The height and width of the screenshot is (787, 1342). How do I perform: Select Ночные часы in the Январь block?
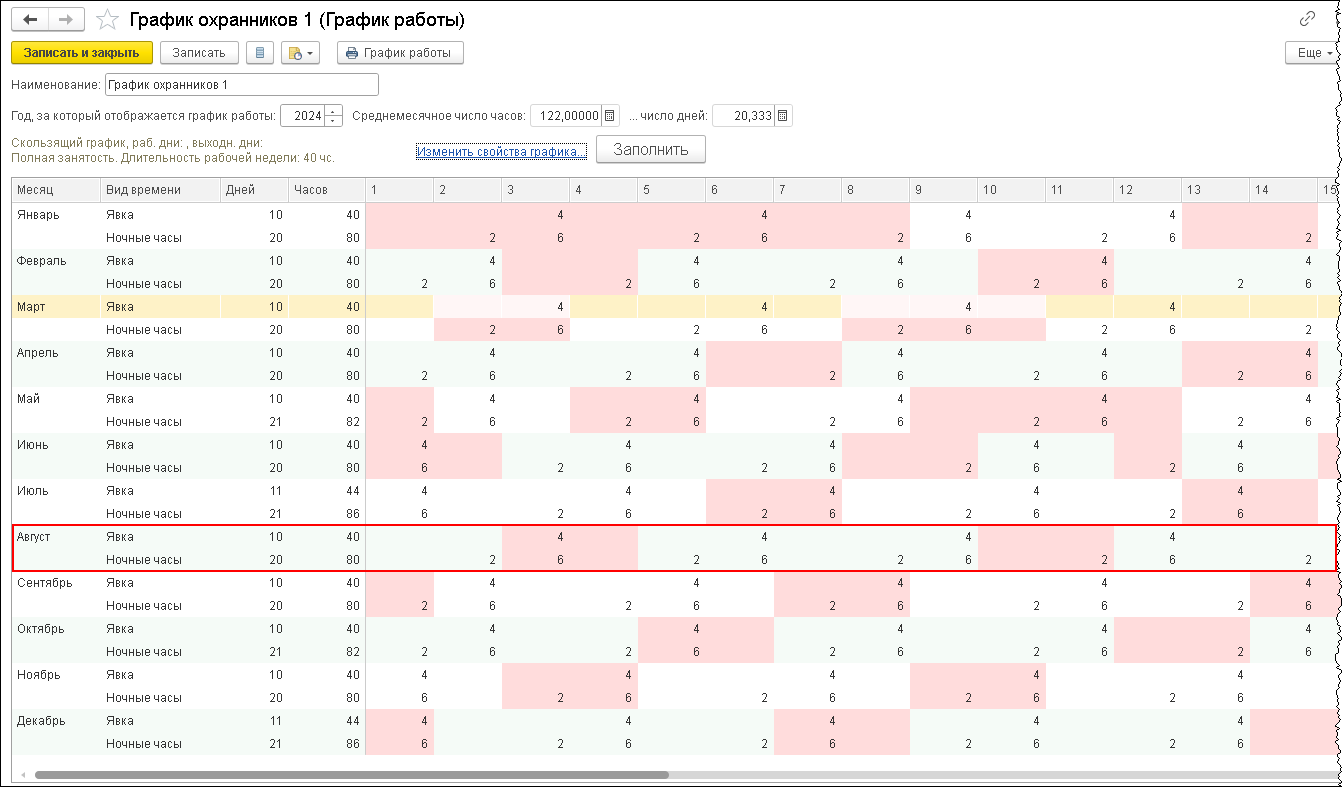point(160,237)
